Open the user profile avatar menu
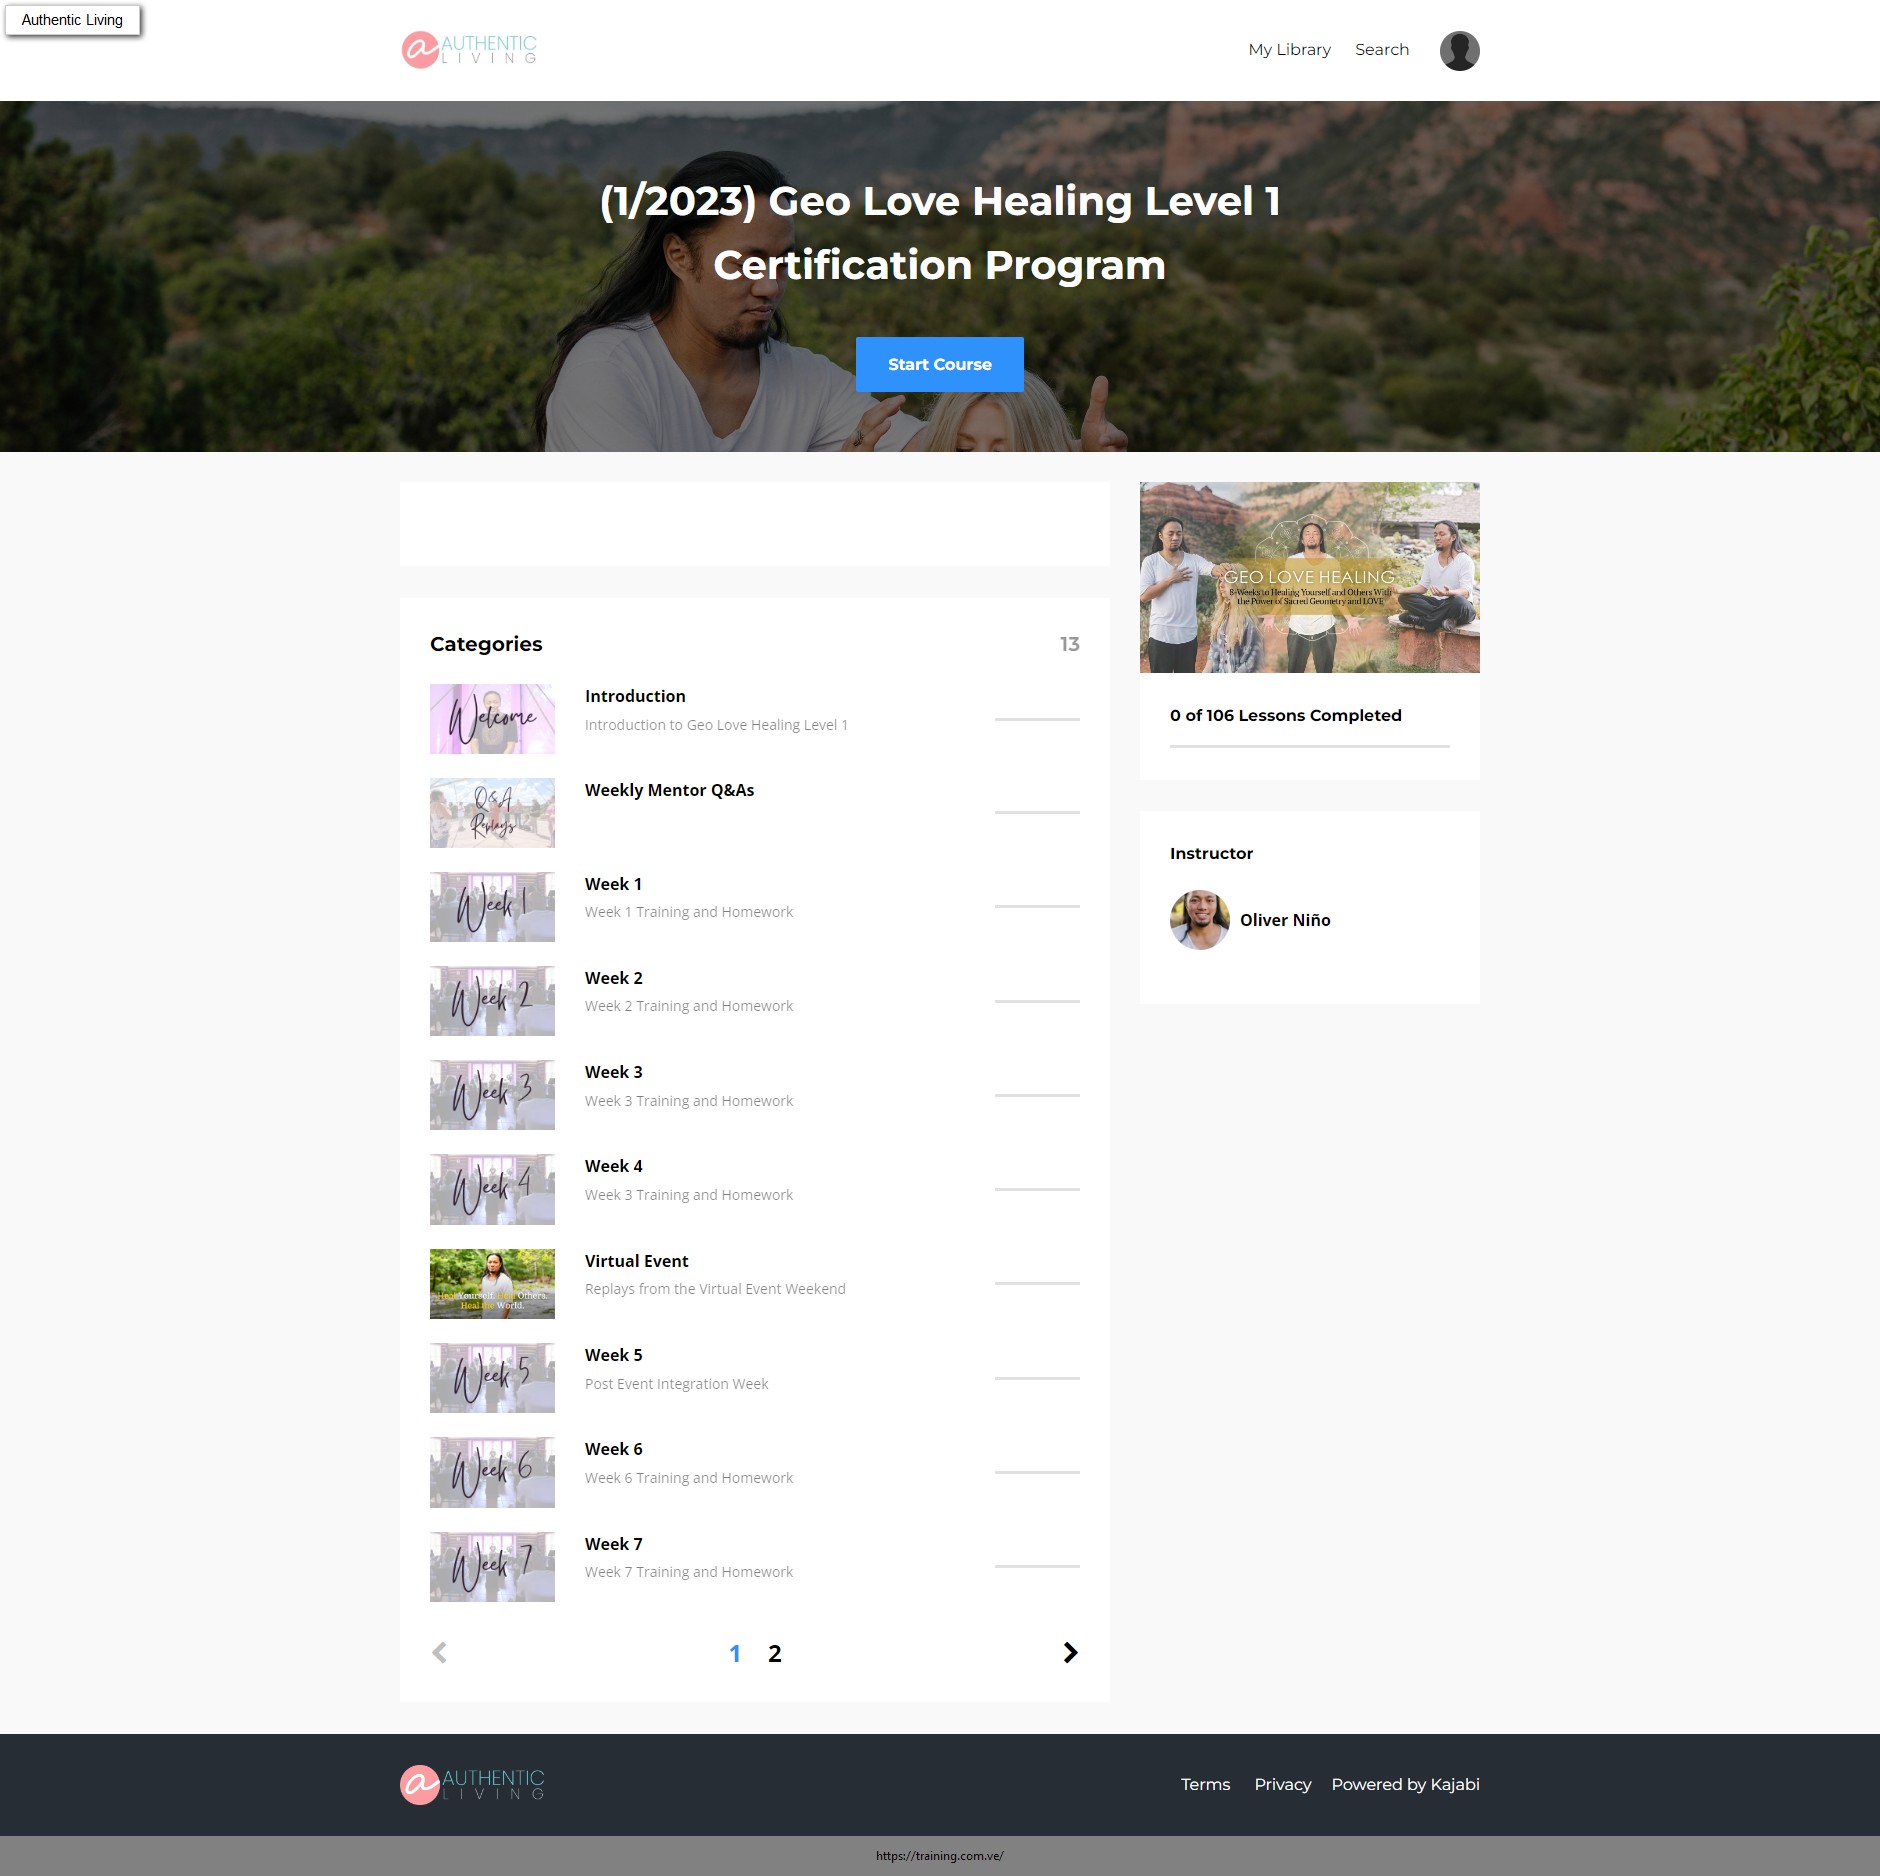Screen dimensions: 1880x1876 pyautogui.click(x=1459, y=51)
